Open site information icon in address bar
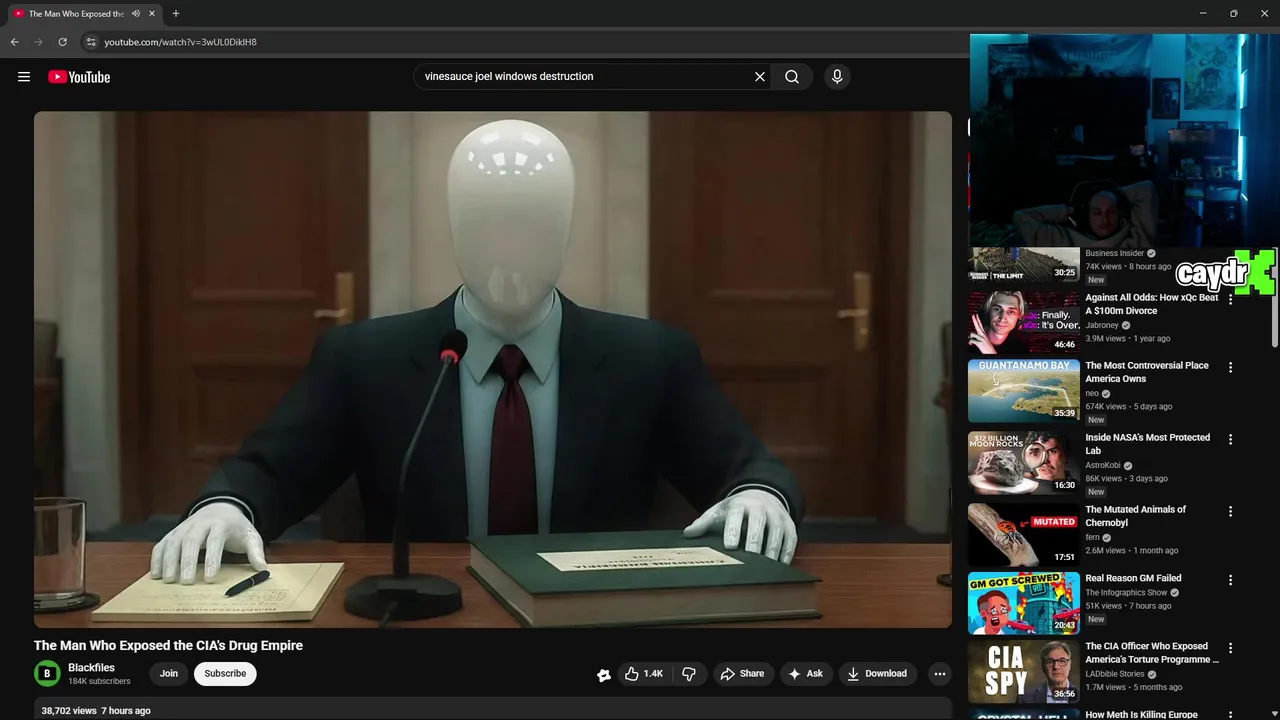This screenshot has width=1280, height=720. 91,42
